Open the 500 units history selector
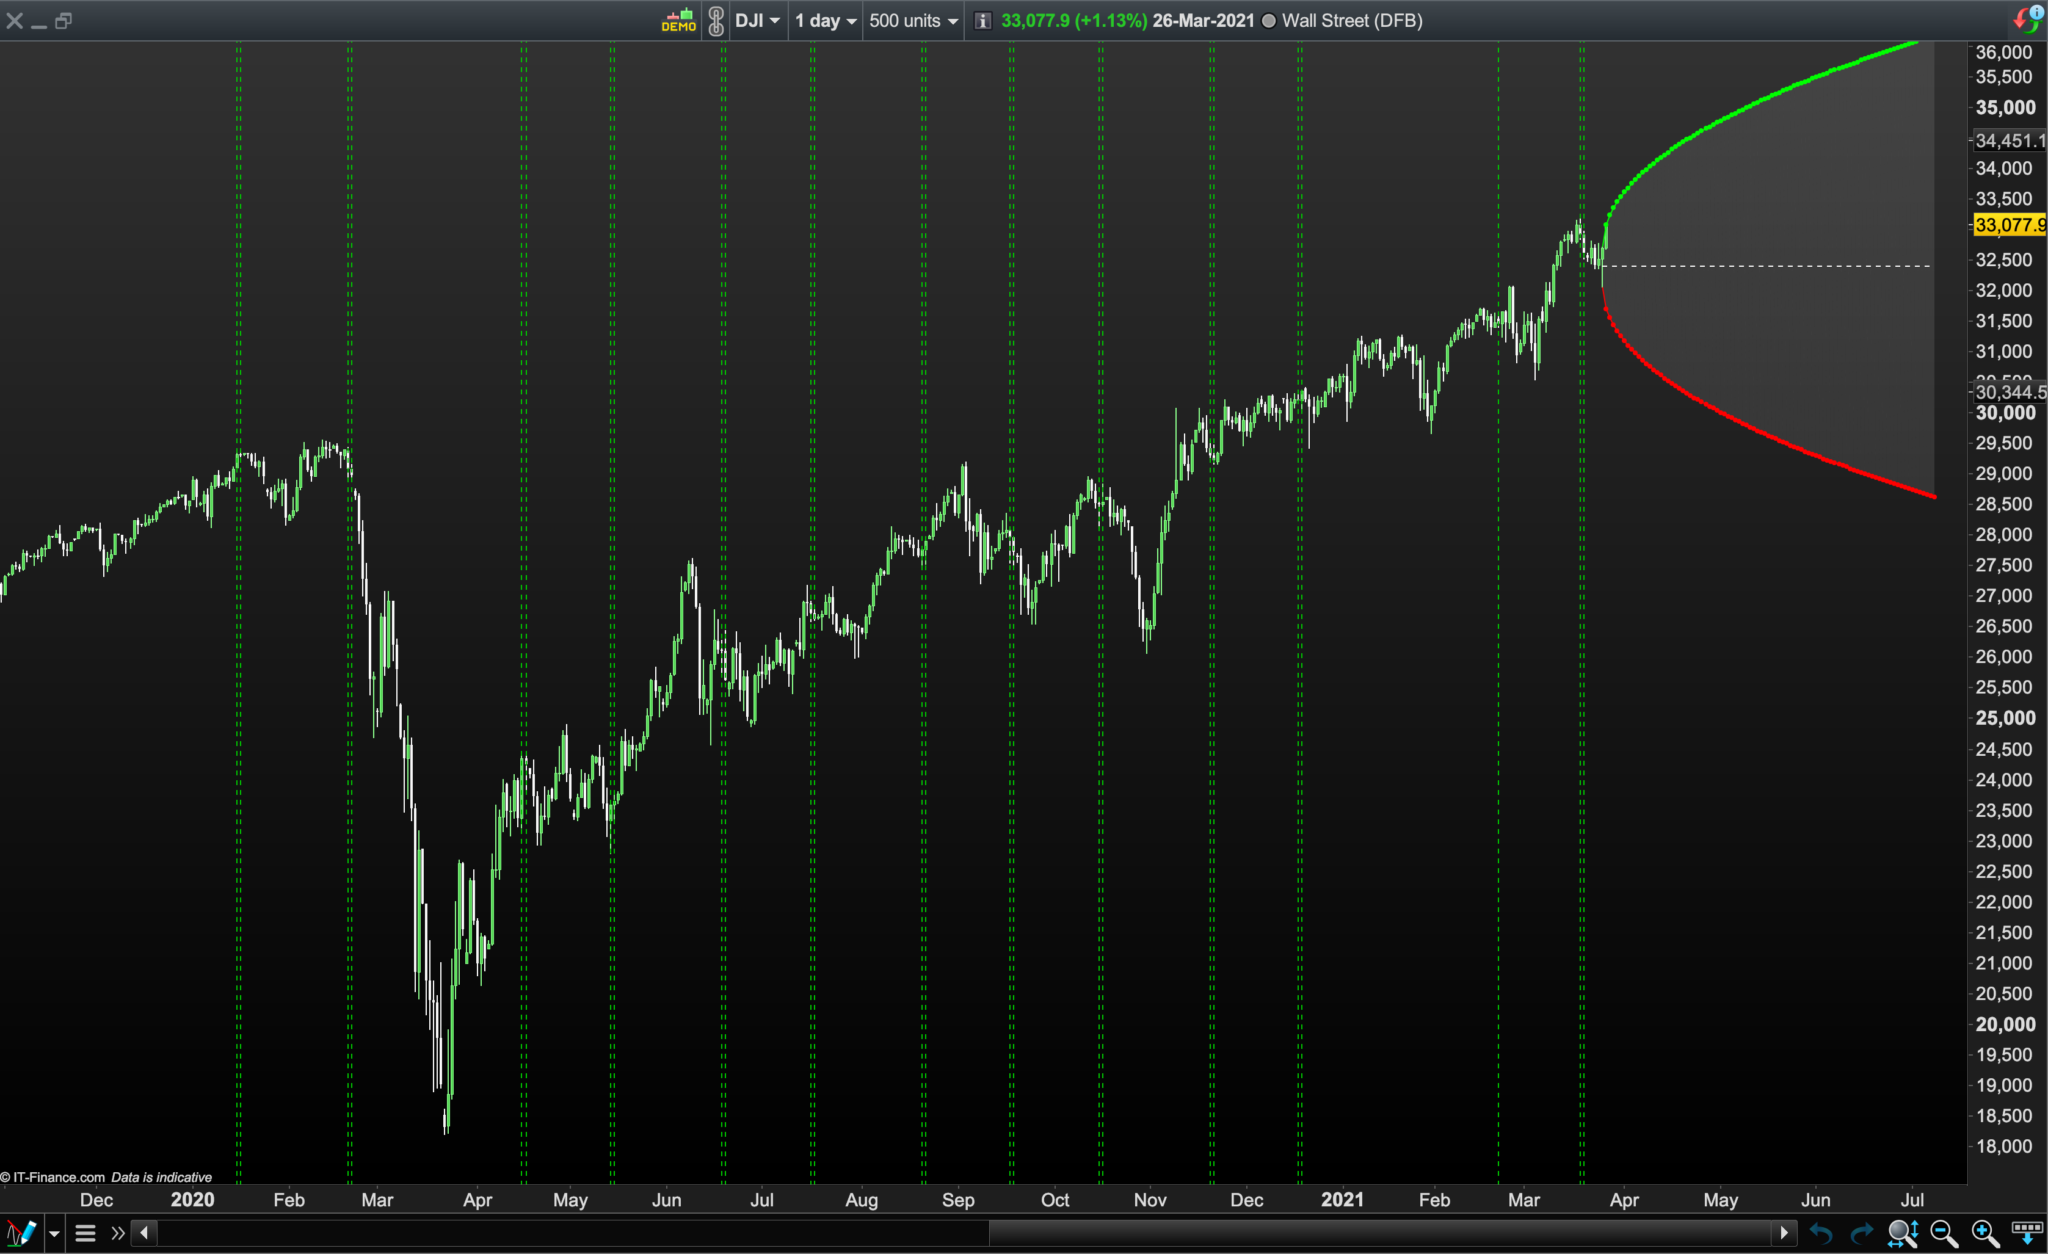Image resolution: width=2048 pixels, height=1254 pixels. point(912,20)
